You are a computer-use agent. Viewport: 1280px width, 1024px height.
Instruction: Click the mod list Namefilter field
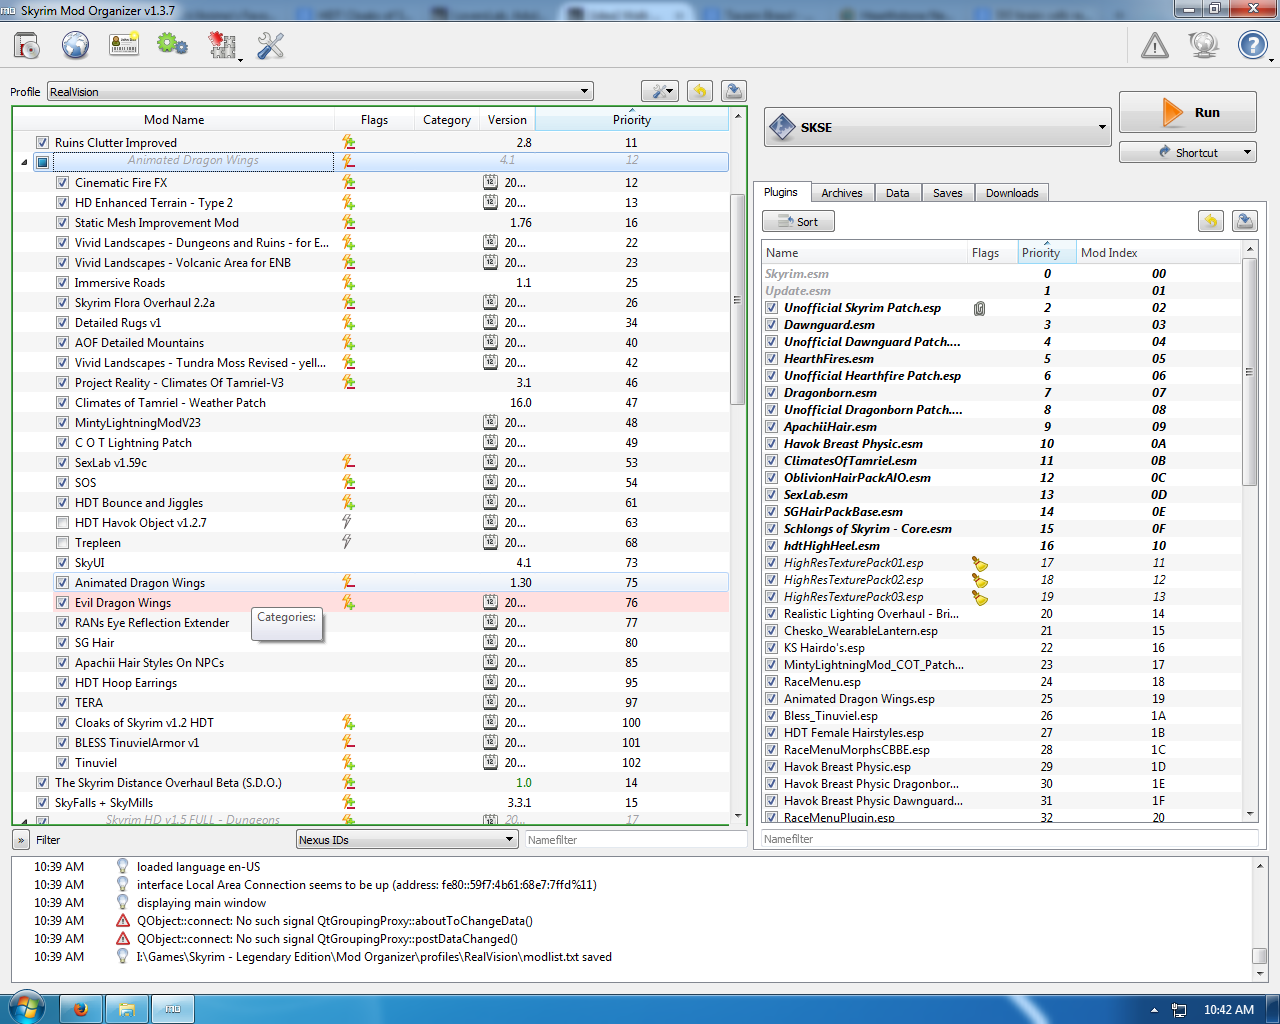coord(635,840)
